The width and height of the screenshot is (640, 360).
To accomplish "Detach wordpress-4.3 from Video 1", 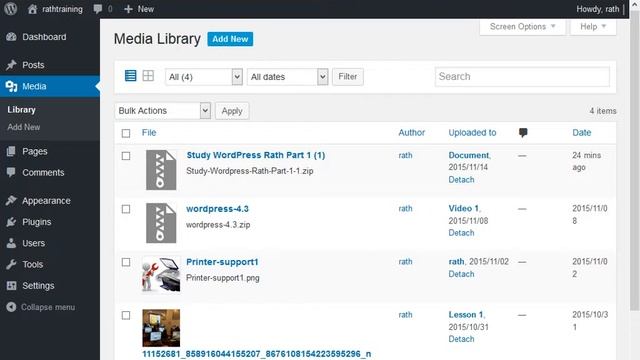I will 461,233.
